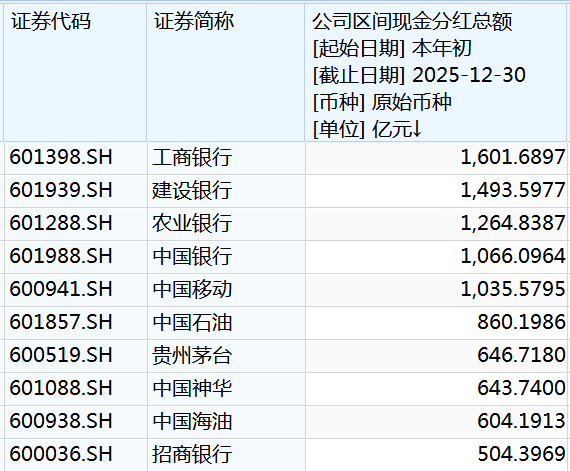Select name cell 中国银行
The image size is (570, 471).
click(226, 257)
